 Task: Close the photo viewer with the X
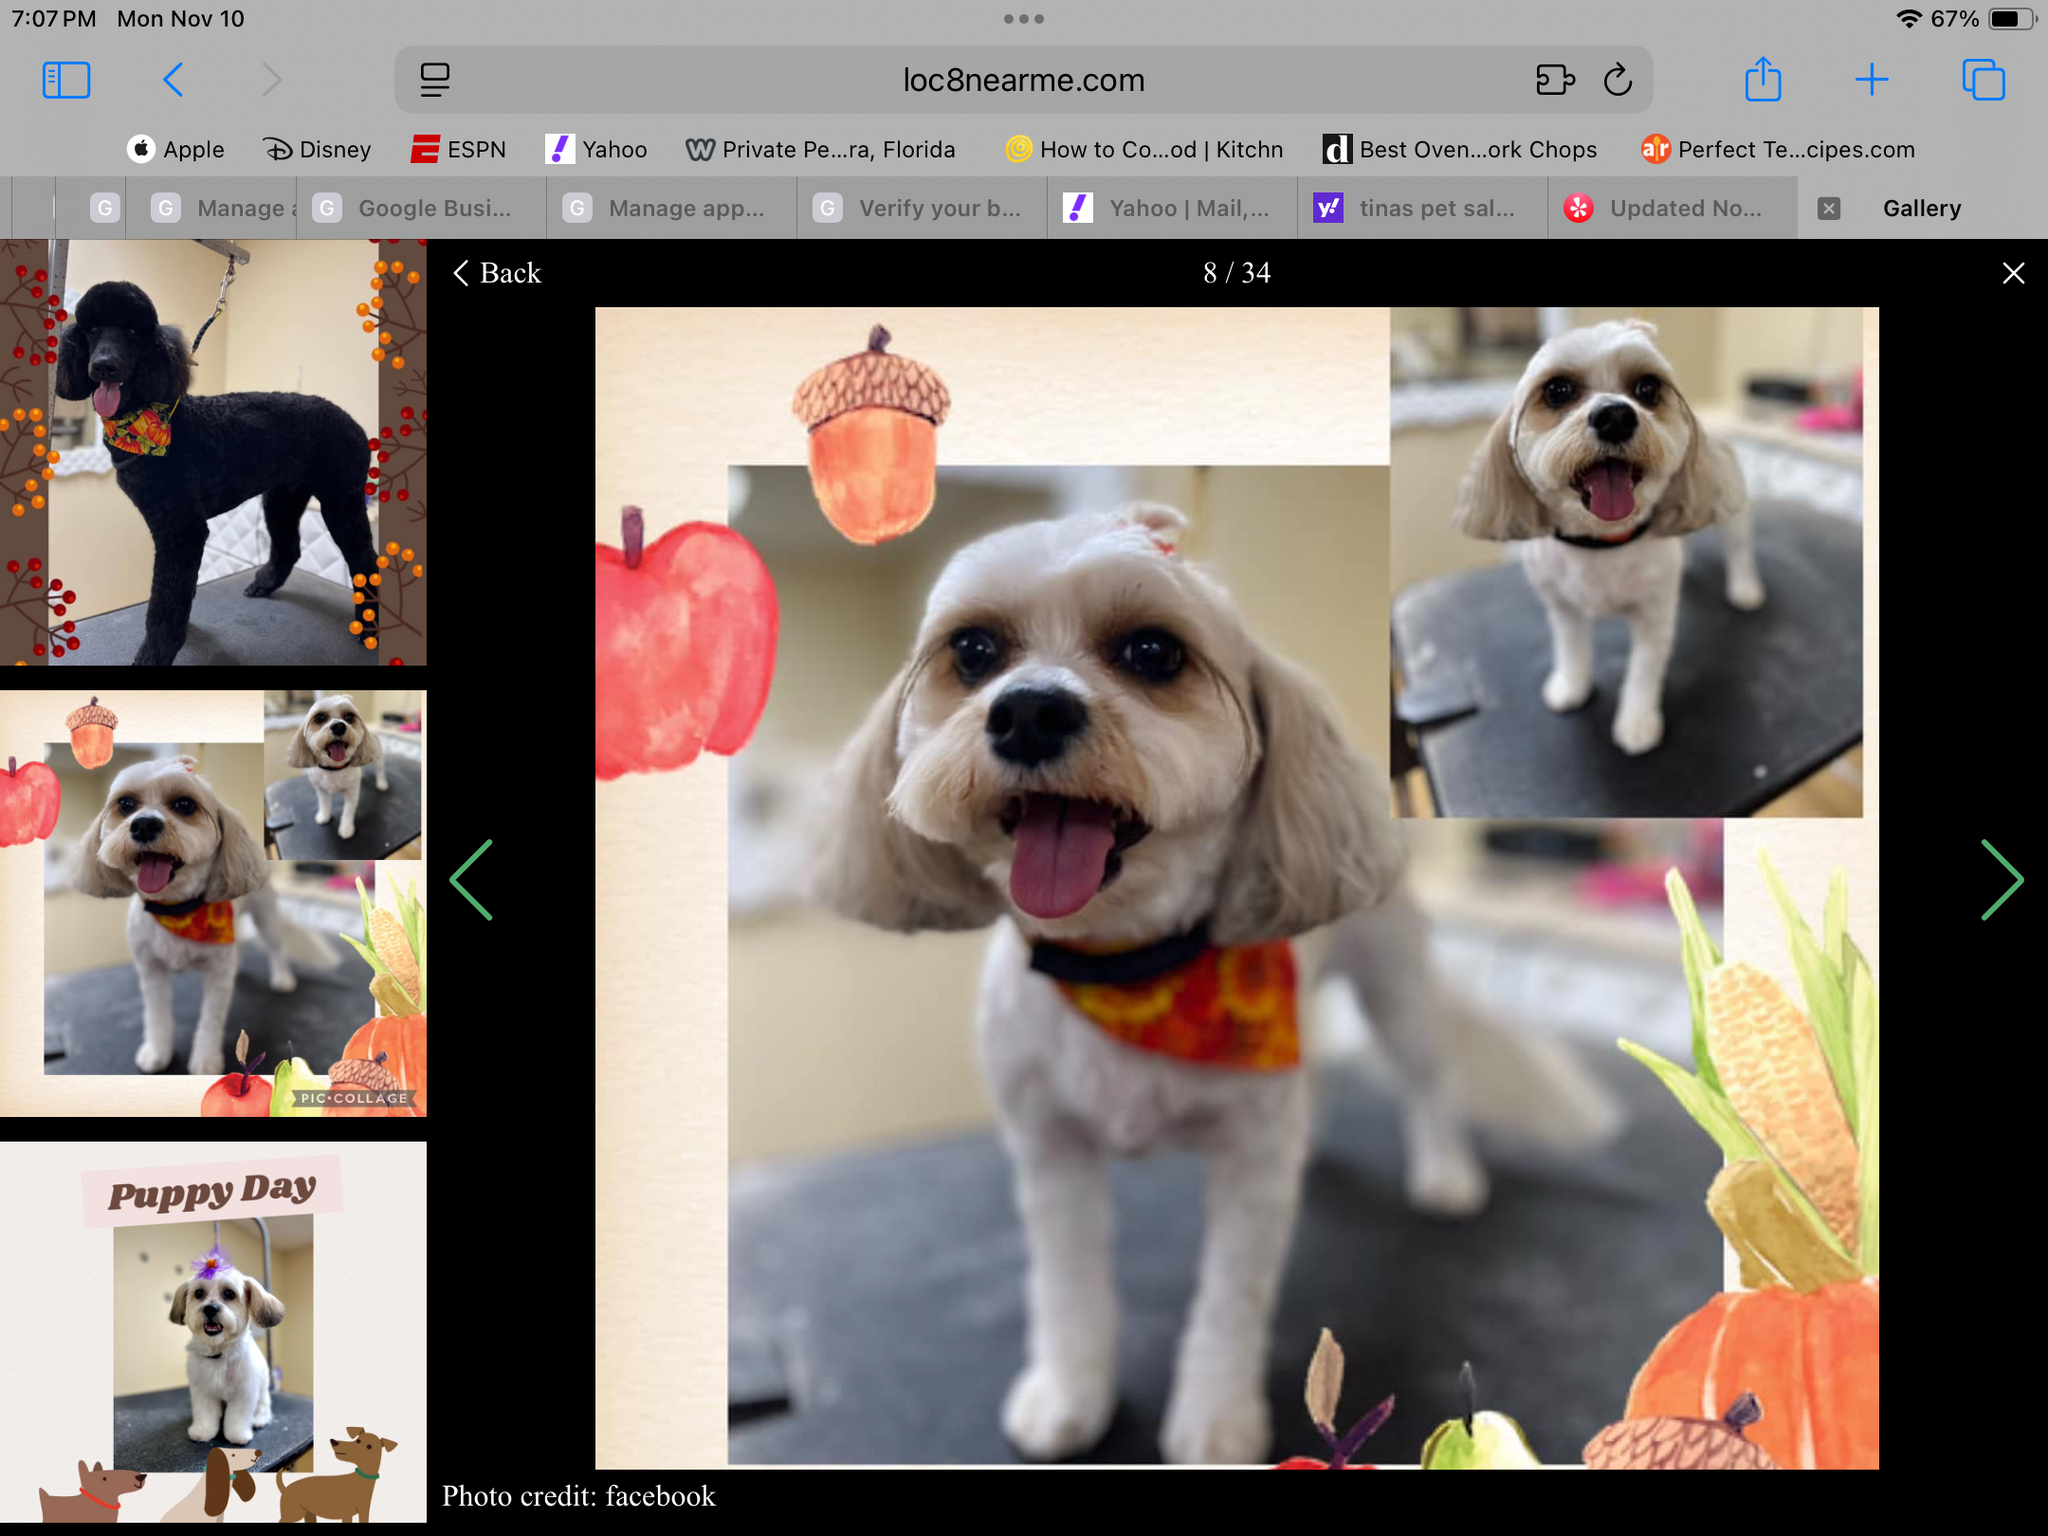click(x=2013, y=273)
